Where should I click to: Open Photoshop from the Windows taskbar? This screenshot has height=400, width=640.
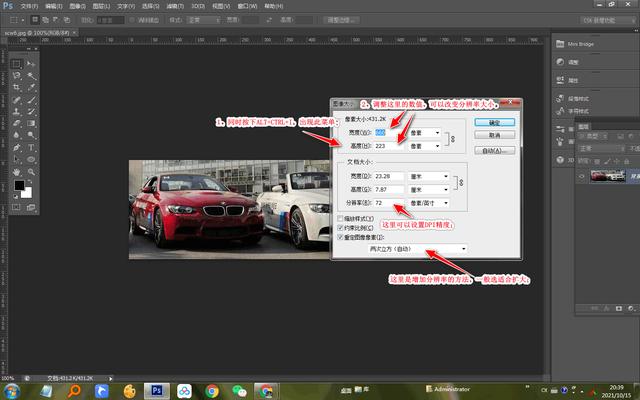pyautogui.click(x=157, y=391)
